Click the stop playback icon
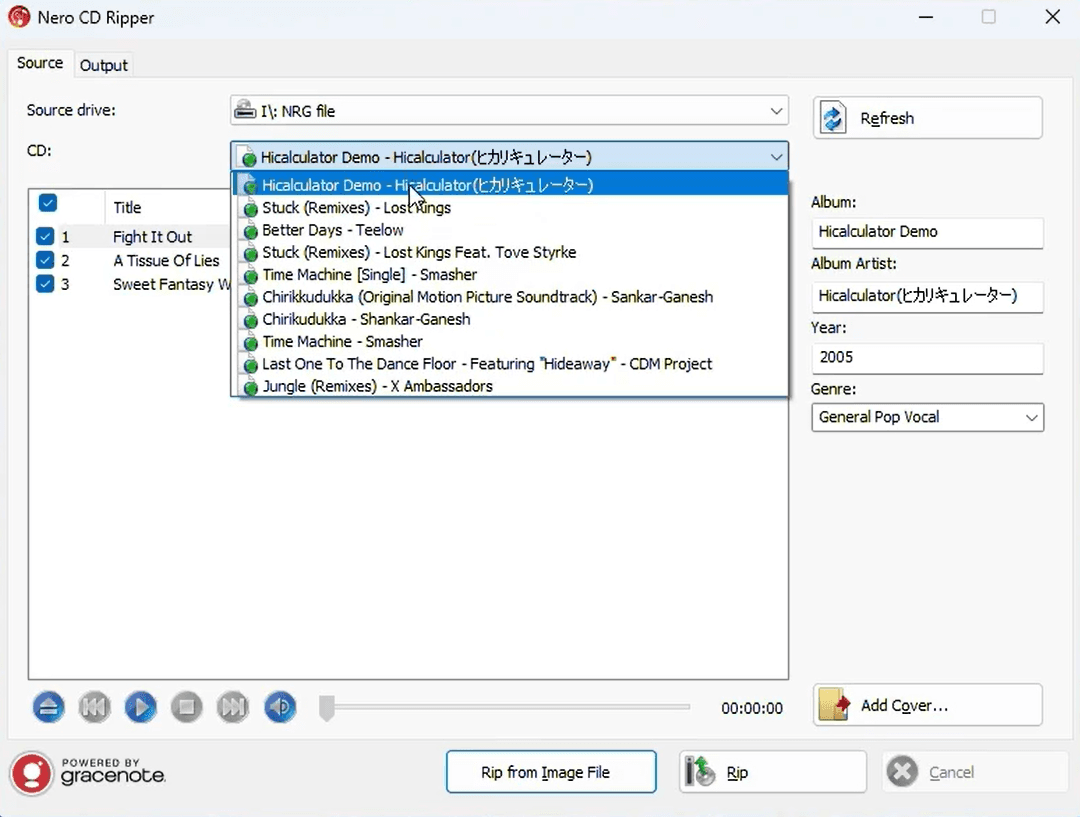 186,707
